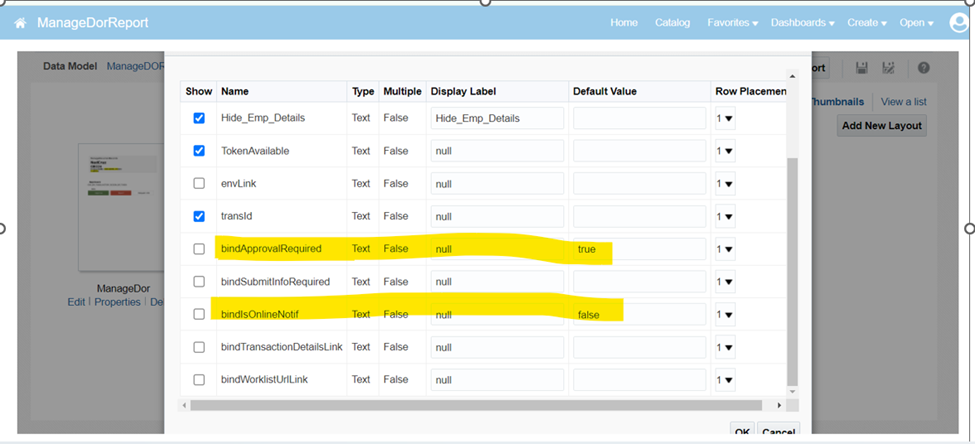Click the save disk icon
Screen dimensions: 975x444
pyautogui.click(x=862, y=68)
